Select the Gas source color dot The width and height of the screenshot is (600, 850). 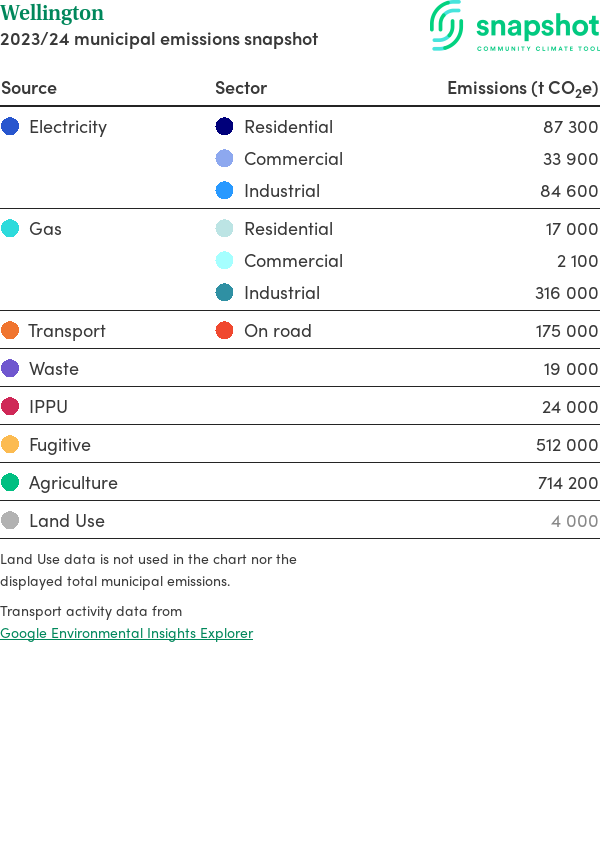pos(10,229)
